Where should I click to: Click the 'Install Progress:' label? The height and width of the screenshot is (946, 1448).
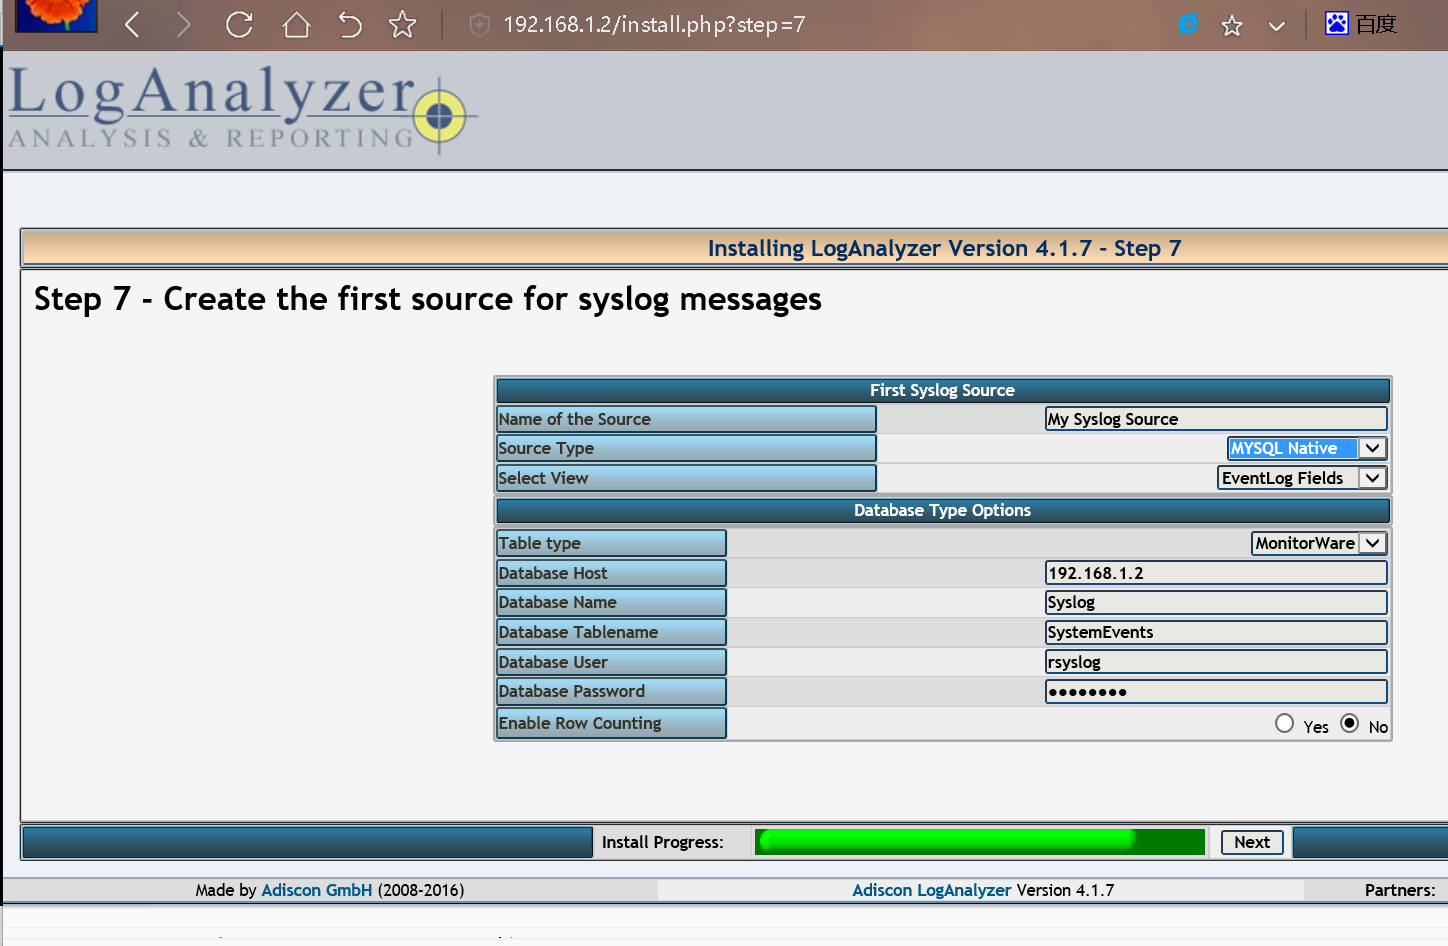pyautogui.click(x=663, y=842)
